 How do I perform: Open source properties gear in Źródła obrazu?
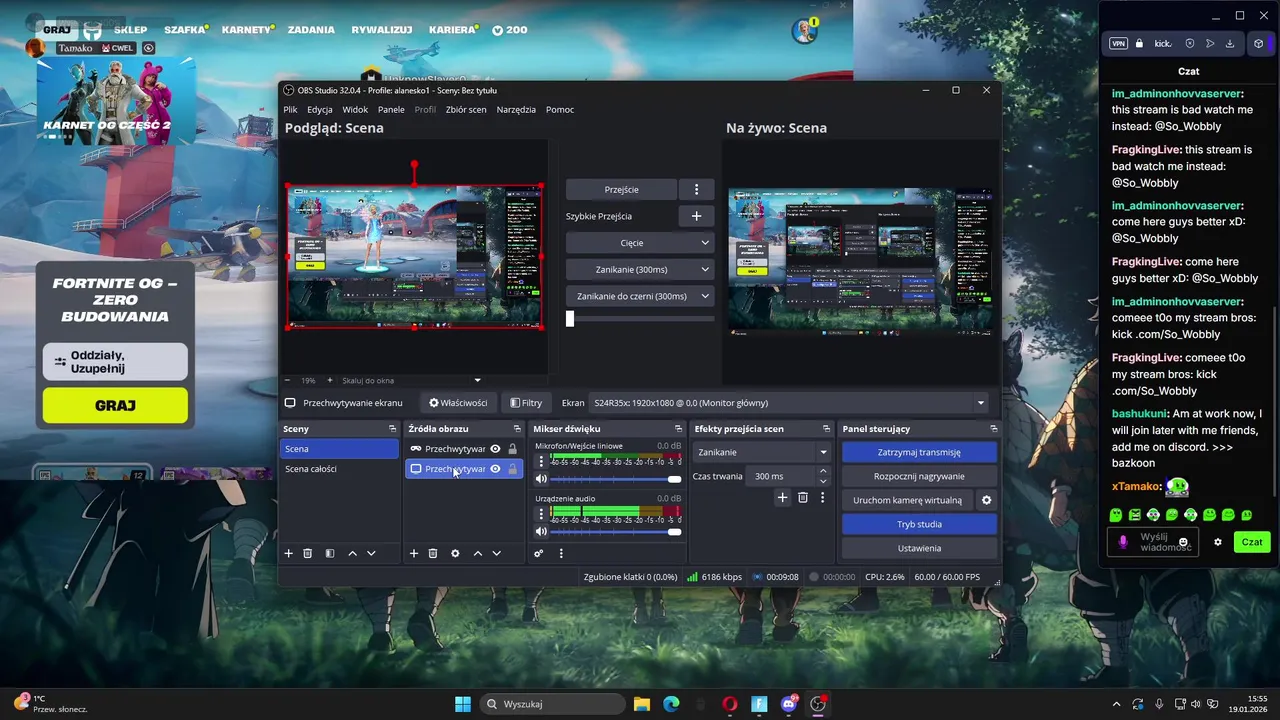(x=455, y=553)
